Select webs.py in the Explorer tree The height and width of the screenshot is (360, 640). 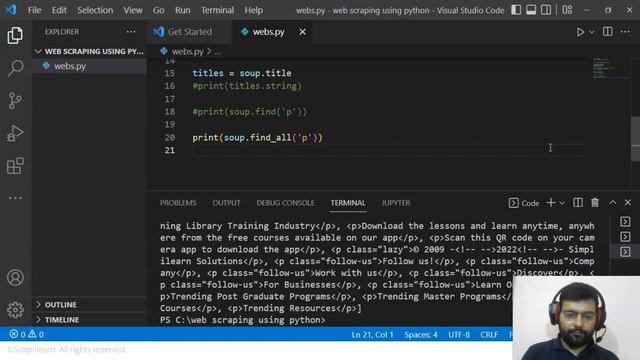coord(89,66)
